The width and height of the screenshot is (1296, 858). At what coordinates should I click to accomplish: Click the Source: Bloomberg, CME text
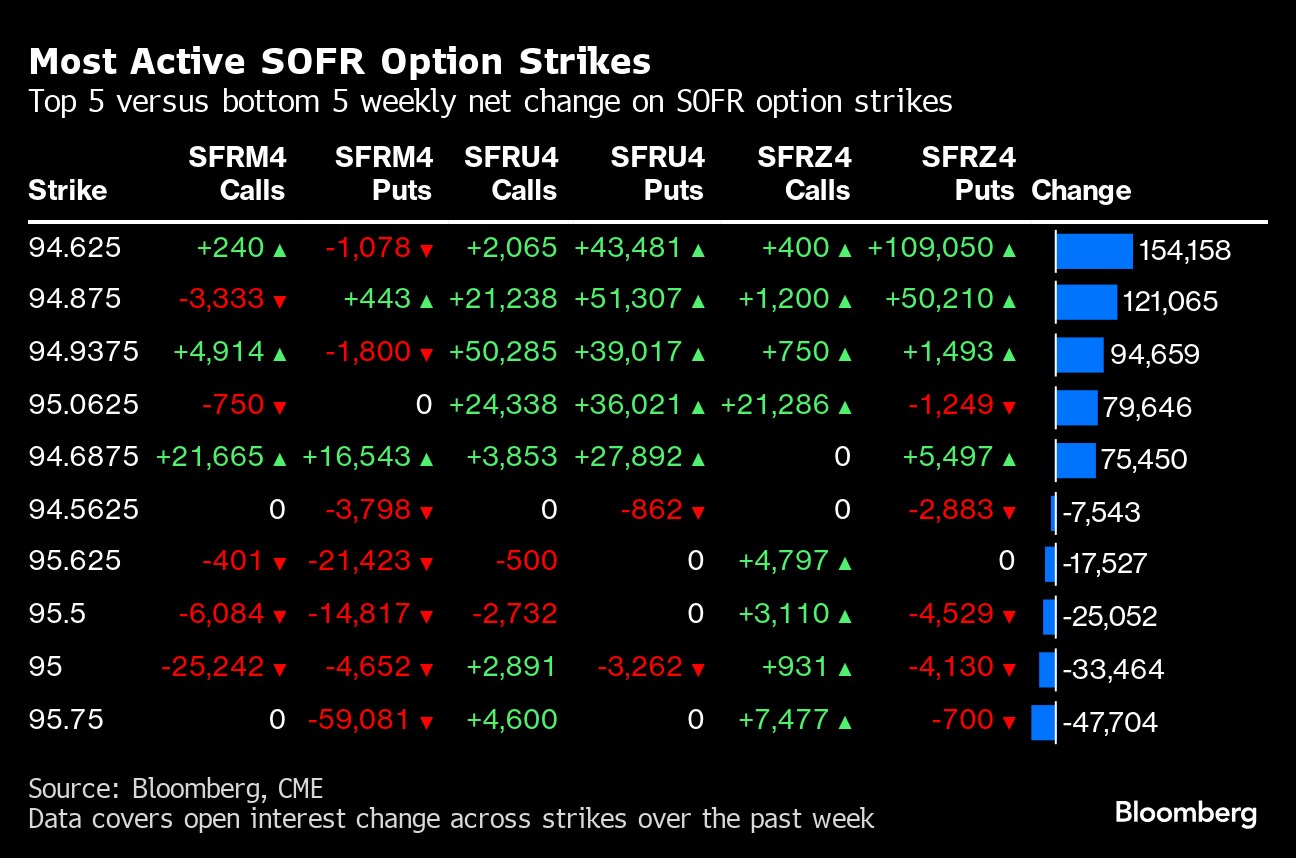(175, 788)
